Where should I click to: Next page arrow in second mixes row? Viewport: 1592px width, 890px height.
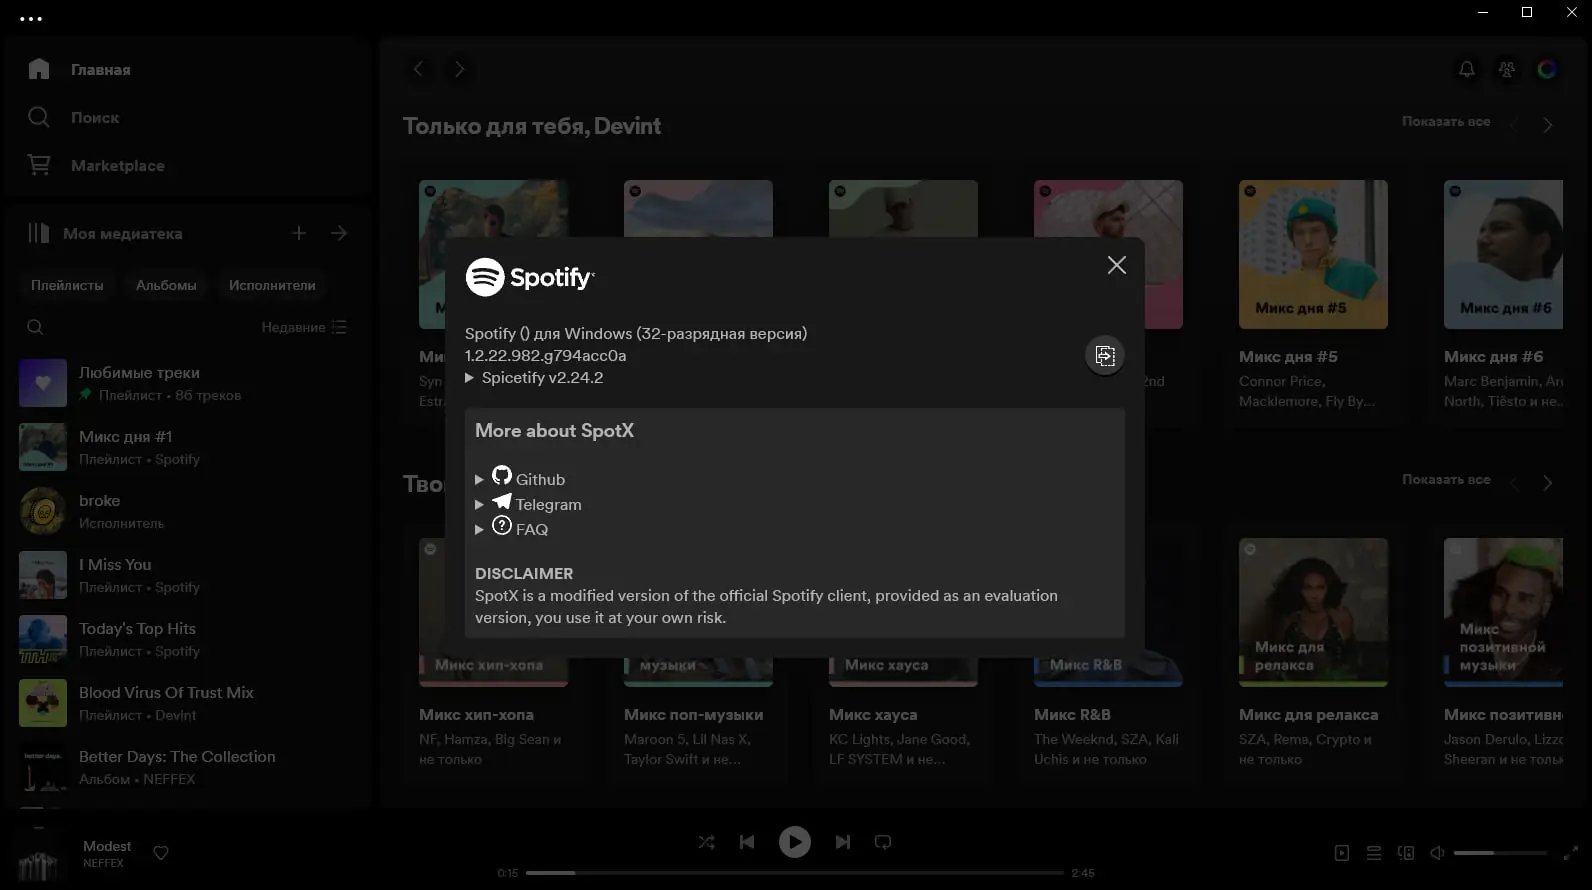tap(1548, 483)
